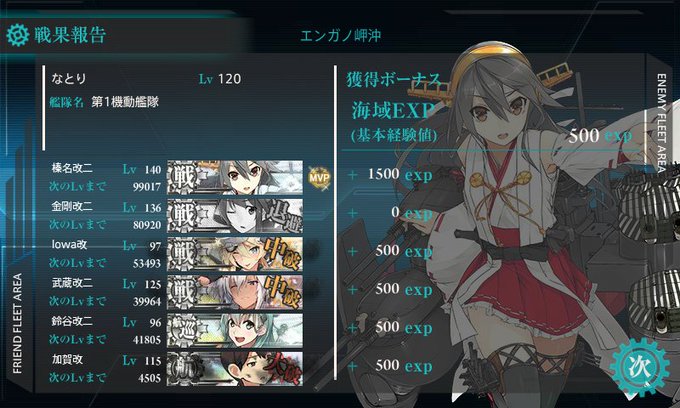The image size is (680, 408).
Task: Click the 航 ship-type icon on 加賀改
Action: point(183,369)
